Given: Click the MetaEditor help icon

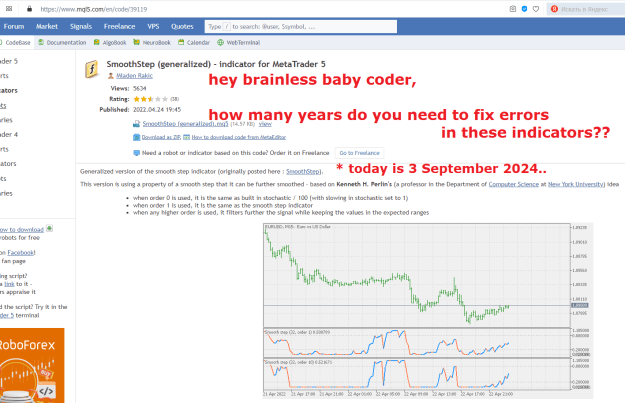Looking at the screenshot, I should coord(186,137).
